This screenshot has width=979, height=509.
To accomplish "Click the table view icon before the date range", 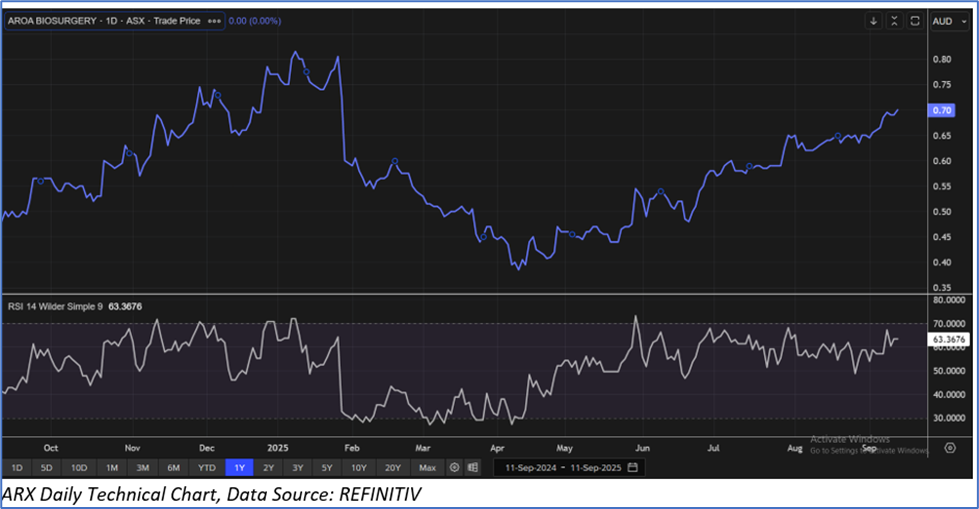I will coord(473,467).
